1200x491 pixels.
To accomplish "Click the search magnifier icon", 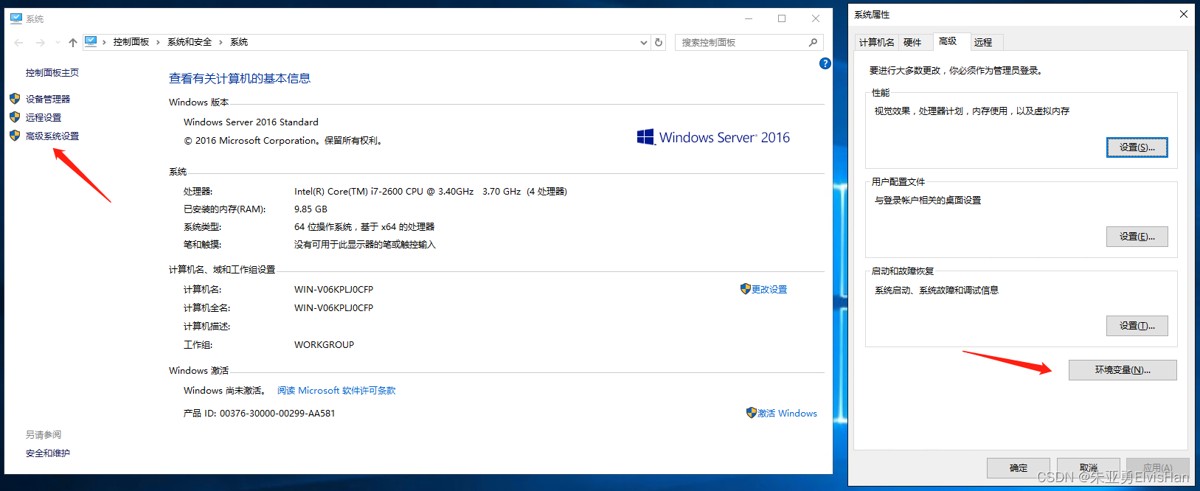I will 814,42.
